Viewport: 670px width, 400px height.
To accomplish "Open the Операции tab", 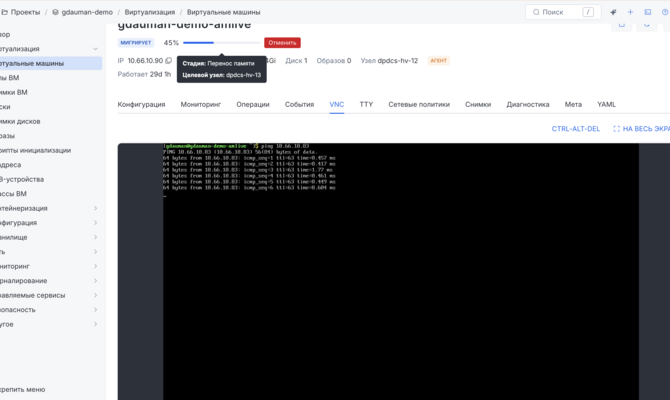I will 253,104.
